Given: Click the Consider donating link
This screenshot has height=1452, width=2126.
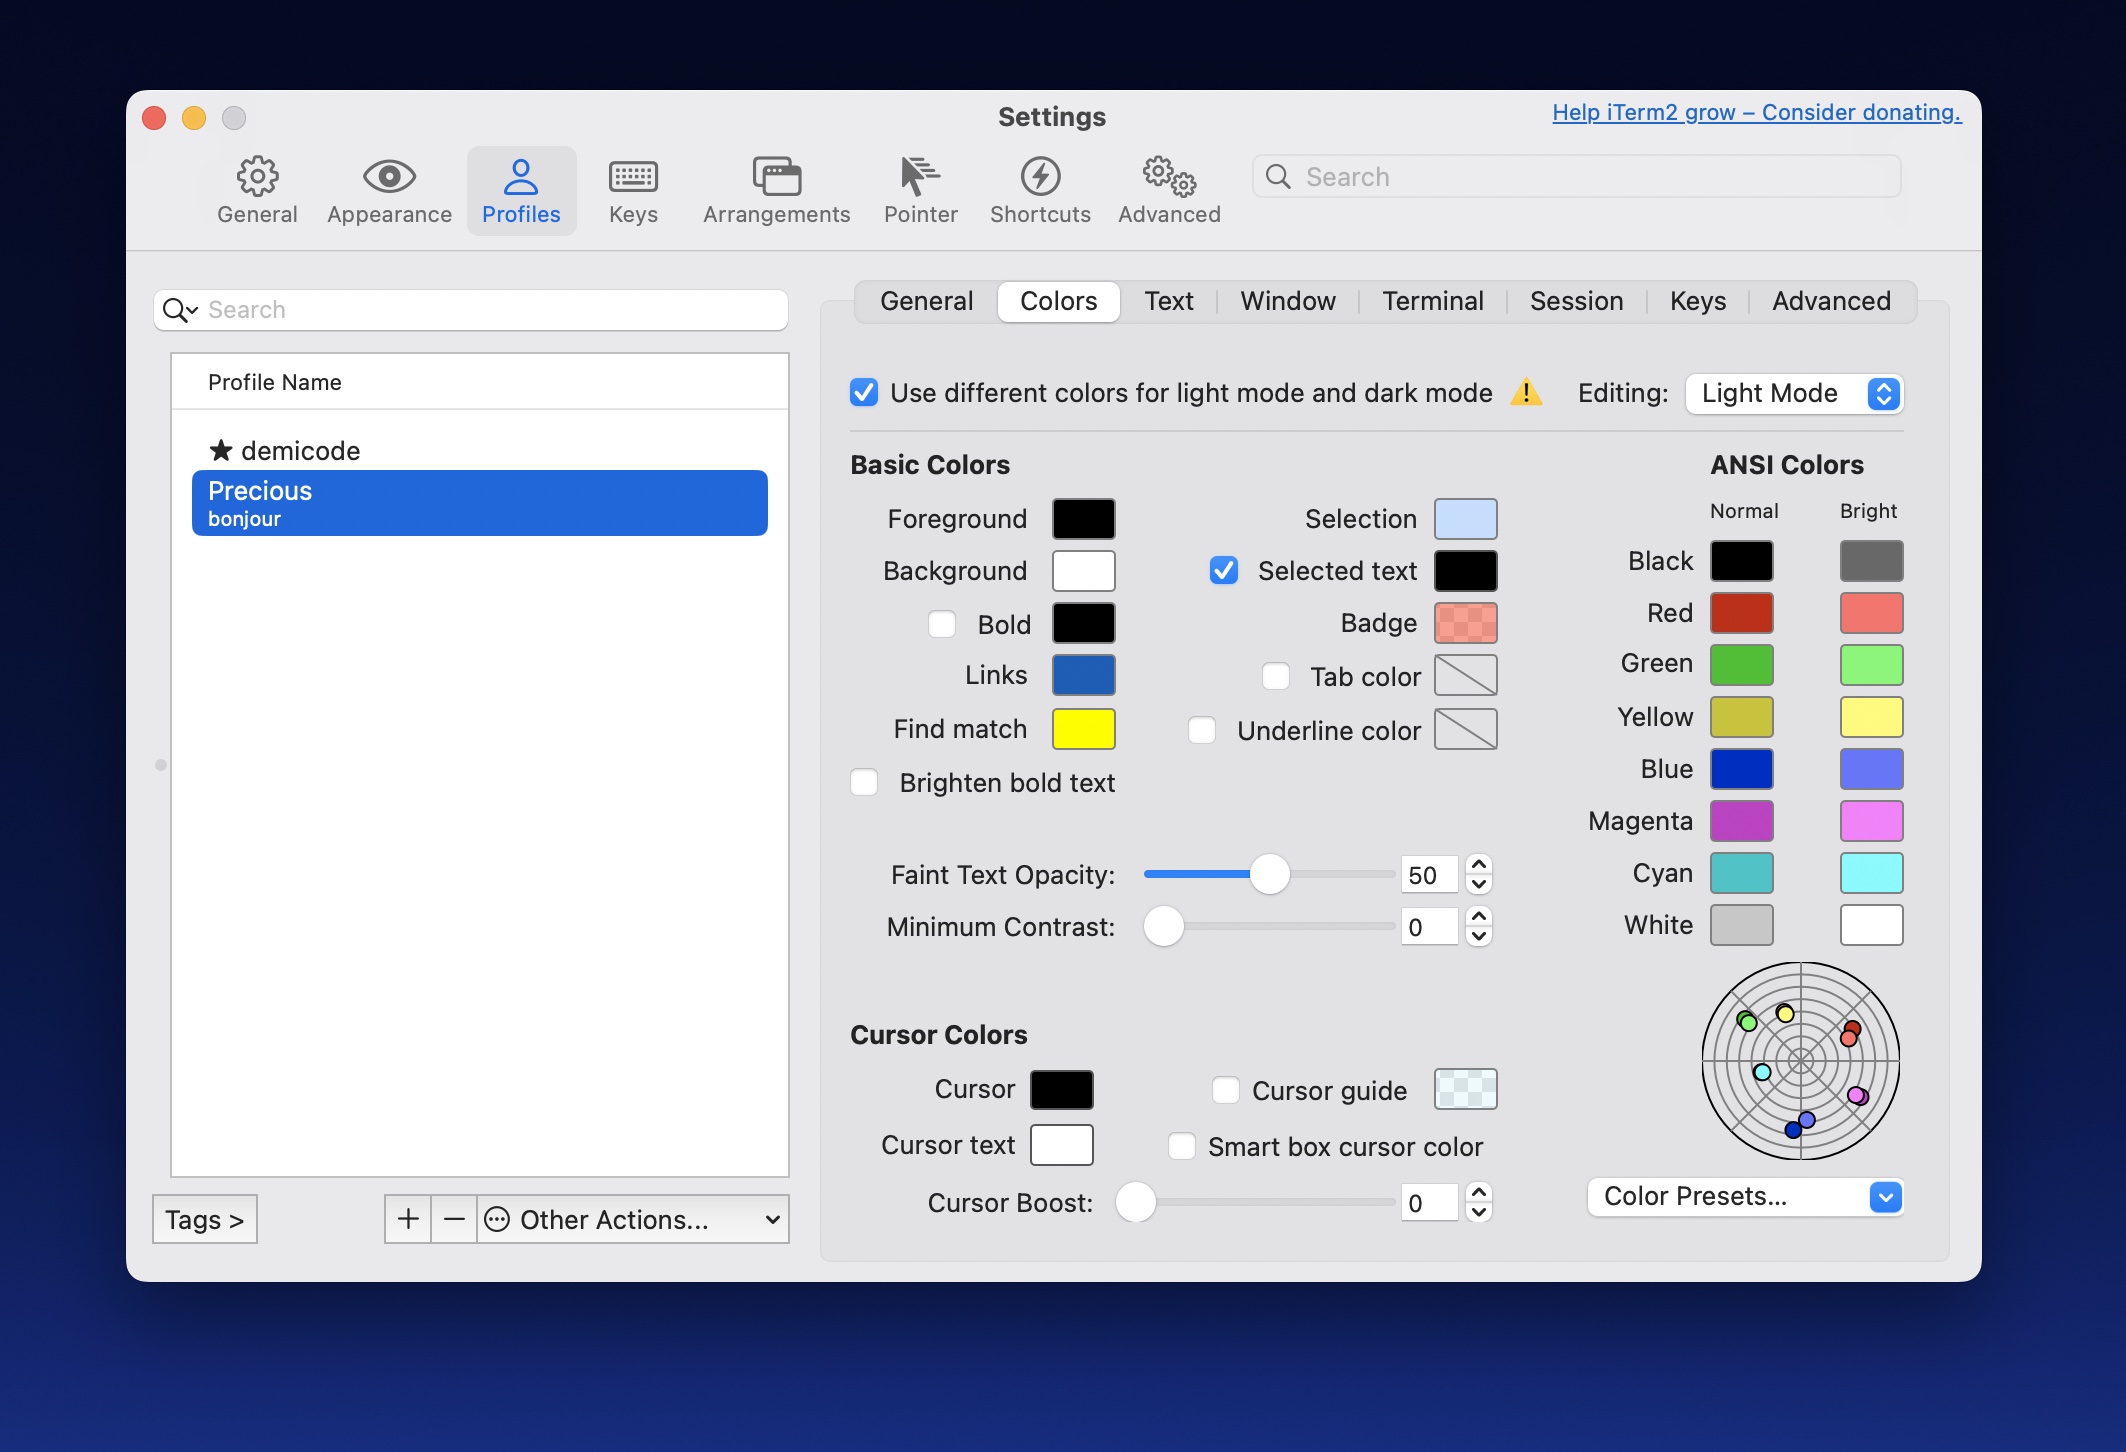Looking at the screenshot, I should point(1756,112).
